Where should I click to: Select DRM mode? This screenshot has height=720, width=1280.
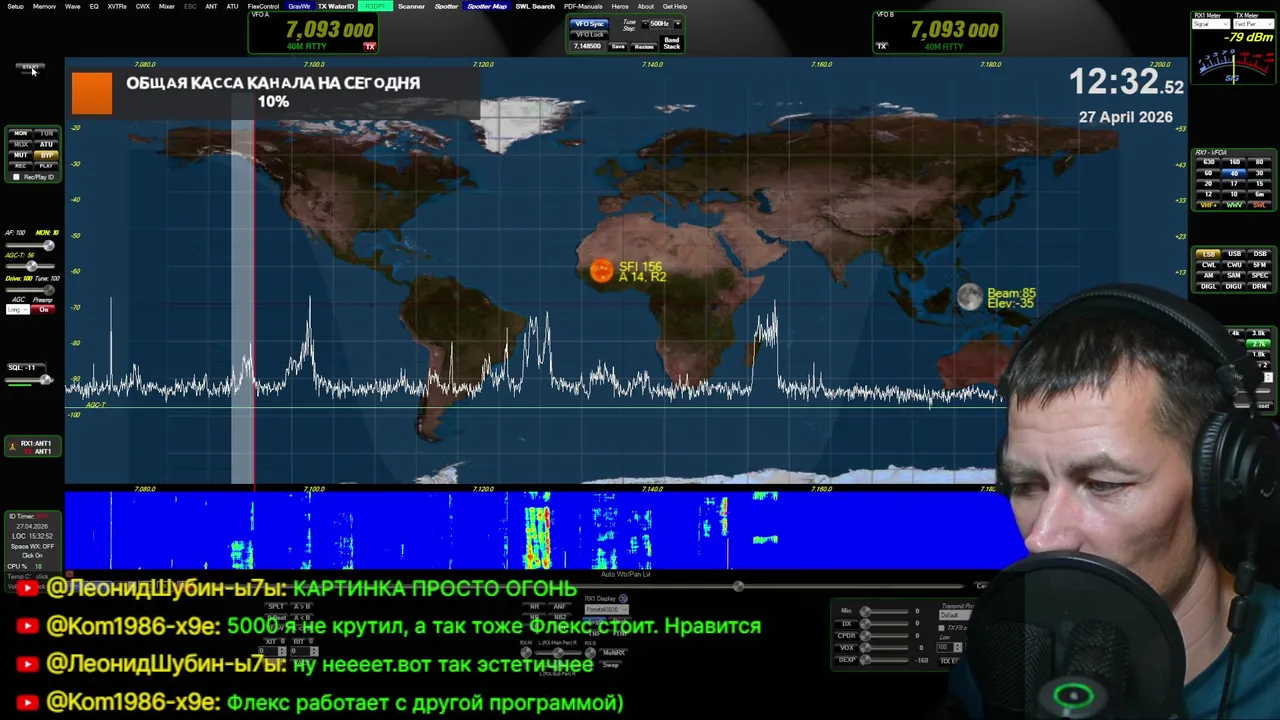(1260, 286)
